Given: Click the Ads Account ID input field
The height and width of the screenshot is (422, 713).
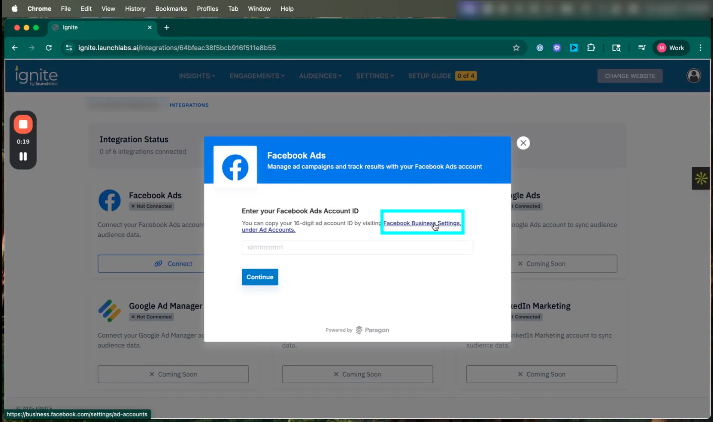Looking at the screenshot, I should (x=357, y=247).
